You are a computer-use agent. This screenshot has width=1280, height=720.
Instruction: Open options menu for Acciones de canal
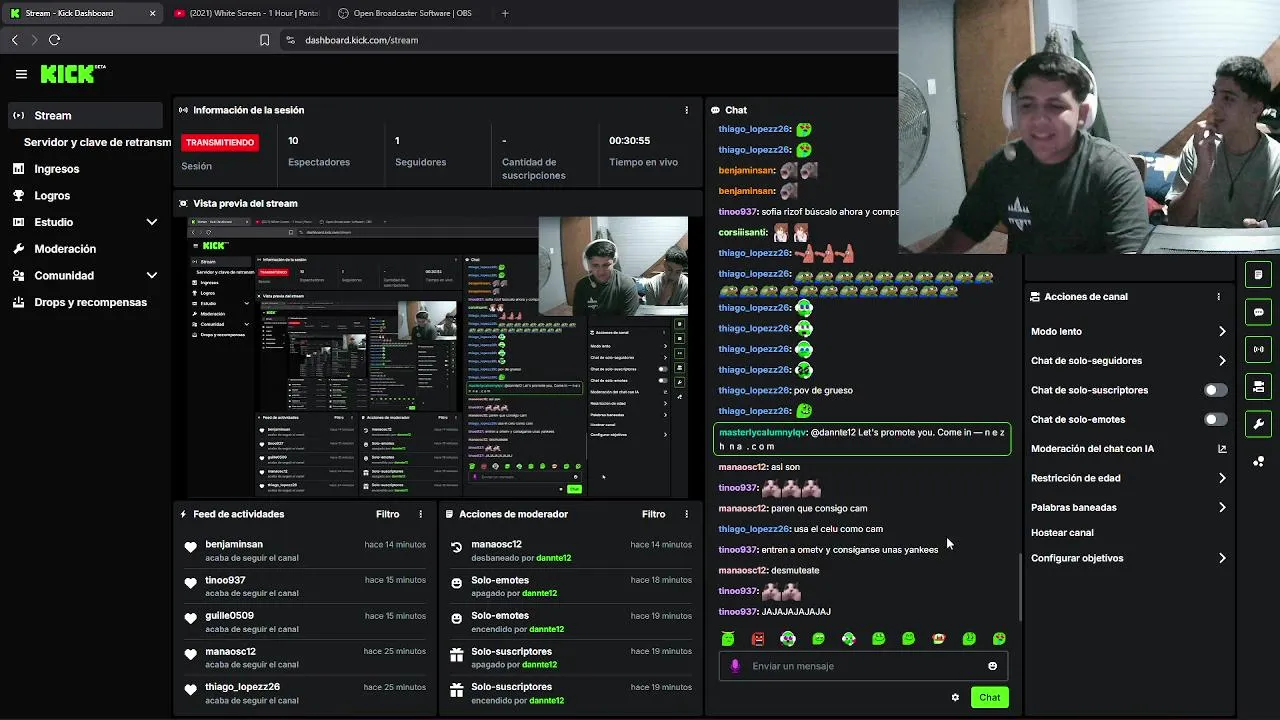click(x=1218, y=297)
